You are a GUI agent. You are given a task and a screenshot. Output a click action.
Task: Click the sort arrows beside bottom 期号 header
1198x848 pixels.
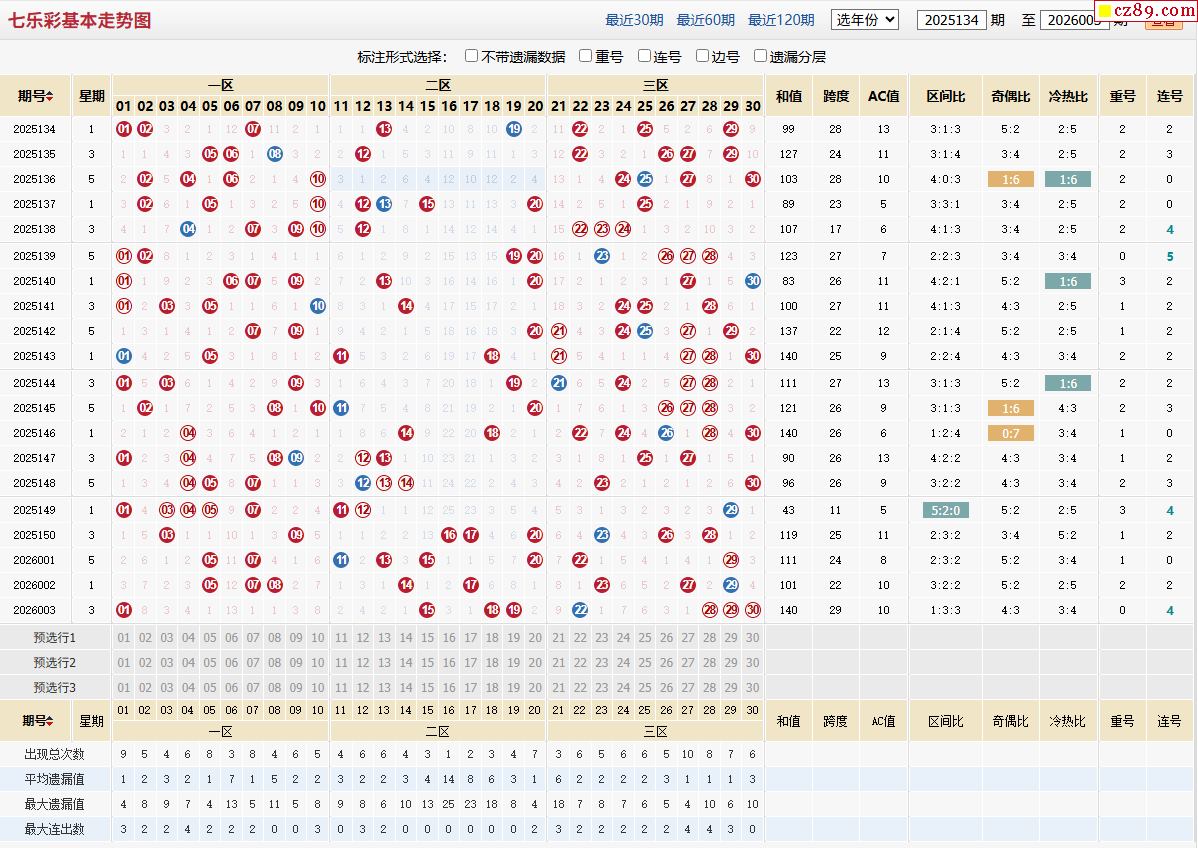[51, 721]
